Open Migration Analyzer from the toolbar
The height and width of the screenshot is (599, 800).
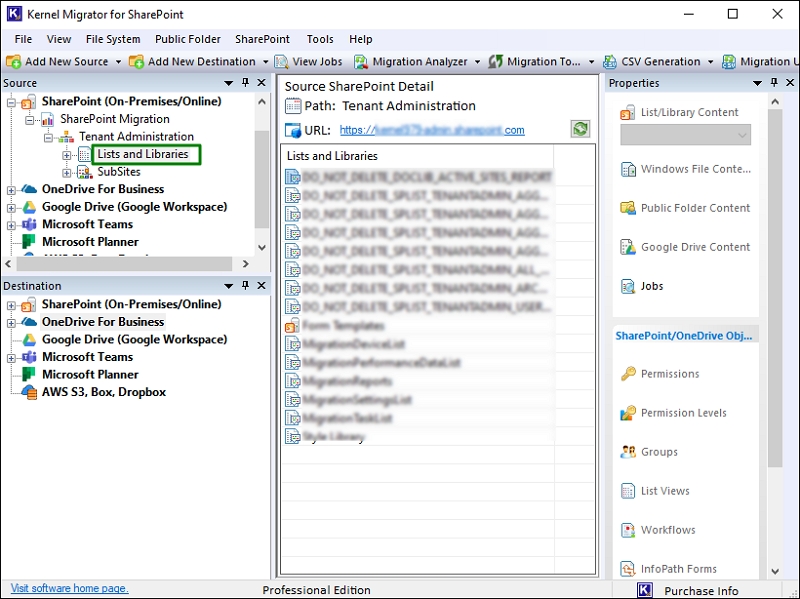point(410,62)
